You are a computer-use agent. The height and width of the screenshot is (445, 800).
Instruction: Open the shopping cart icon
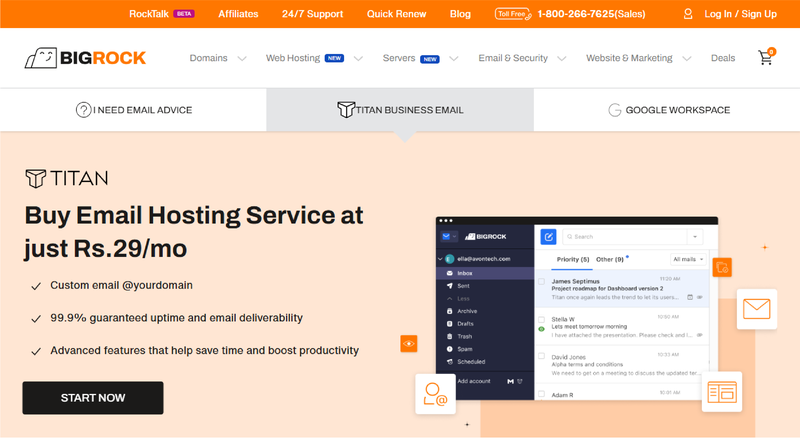pyautogui.click(x=766, y=57)
